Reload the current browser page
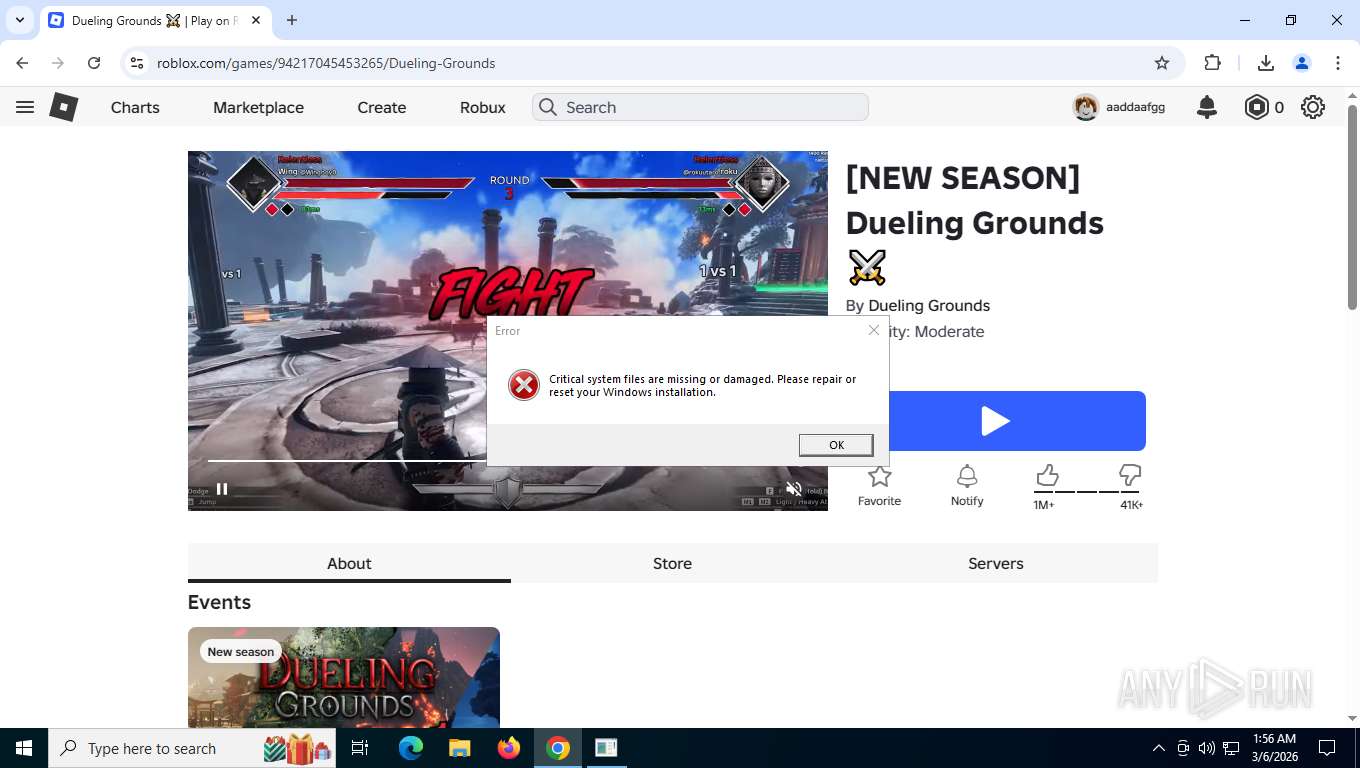 pos(94,63)
